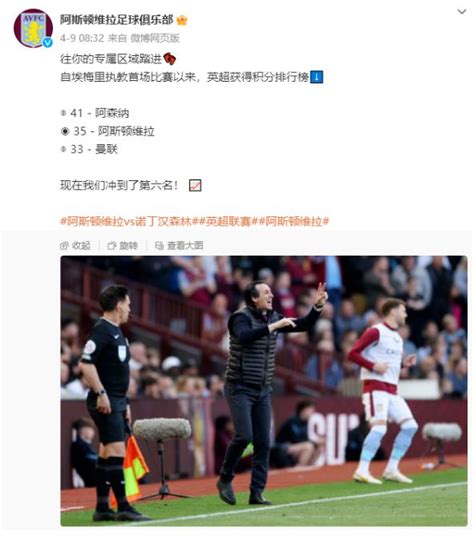Click the touchline match photo
The width and height of the screenshot is (474, 540).
[x=264, y=391]
